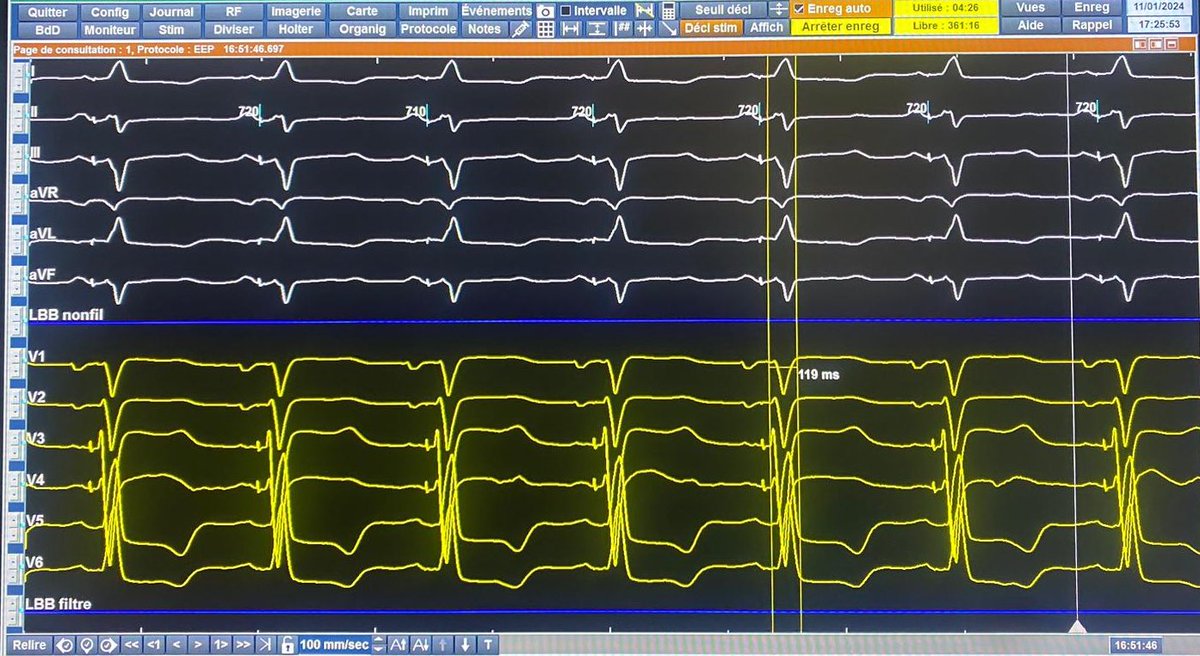Click the 100 mm/sec speed field

click(334, 645)
